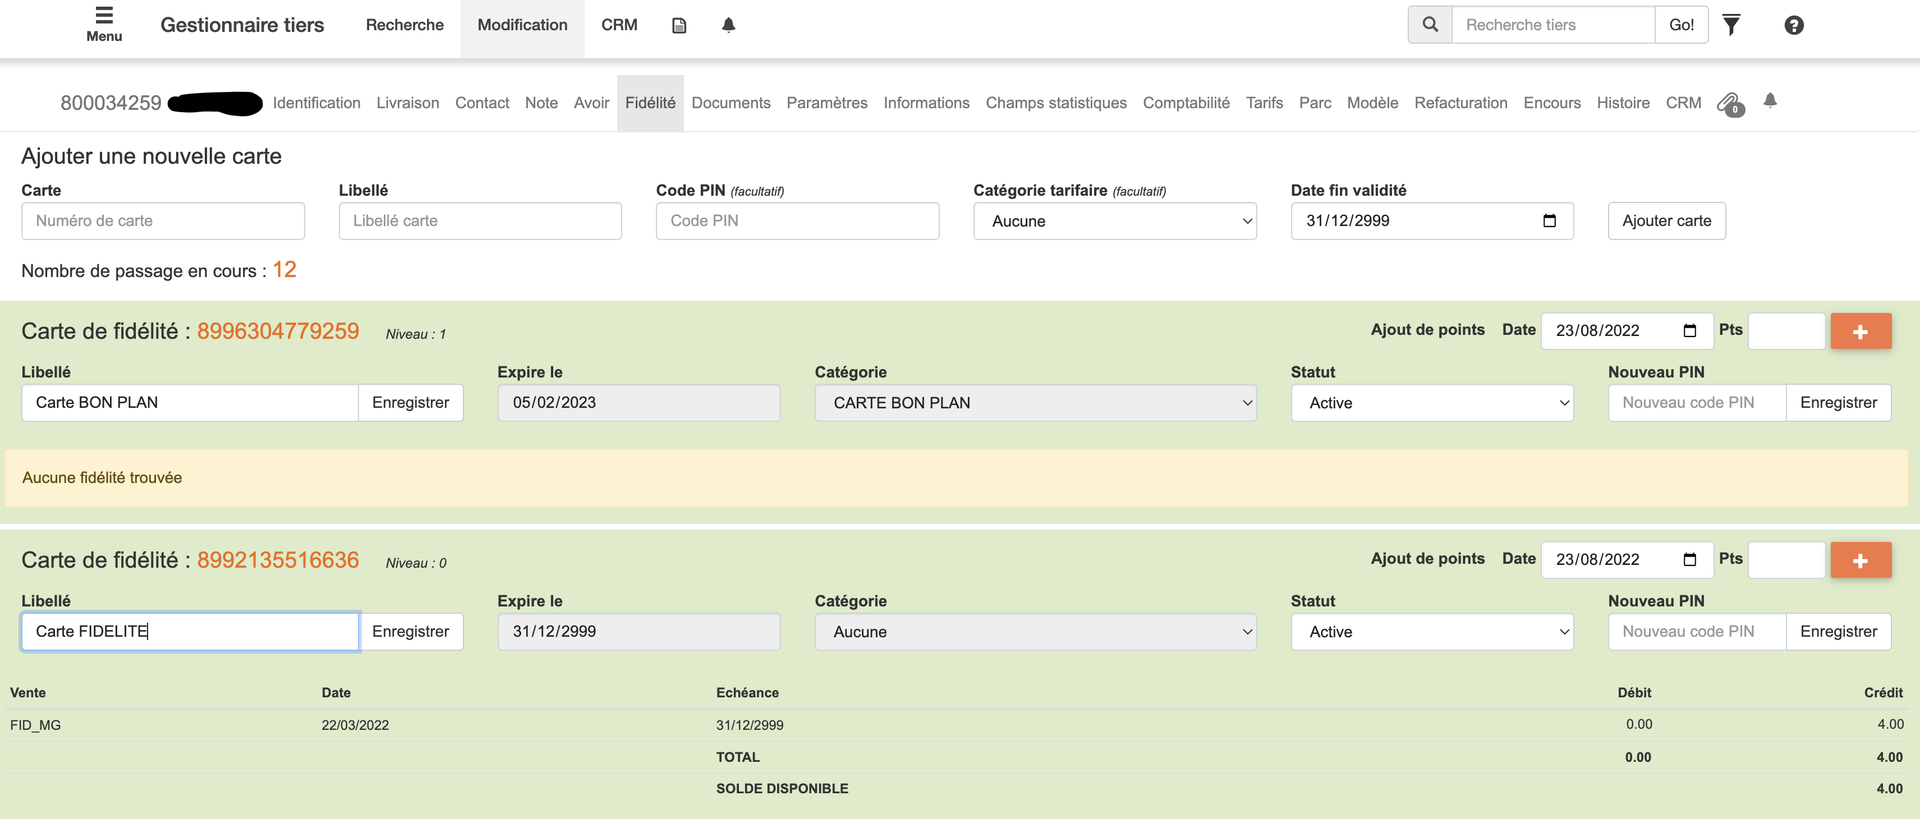Click the FID_MG sale row
1920x819 pixels.
coord(956,725)
